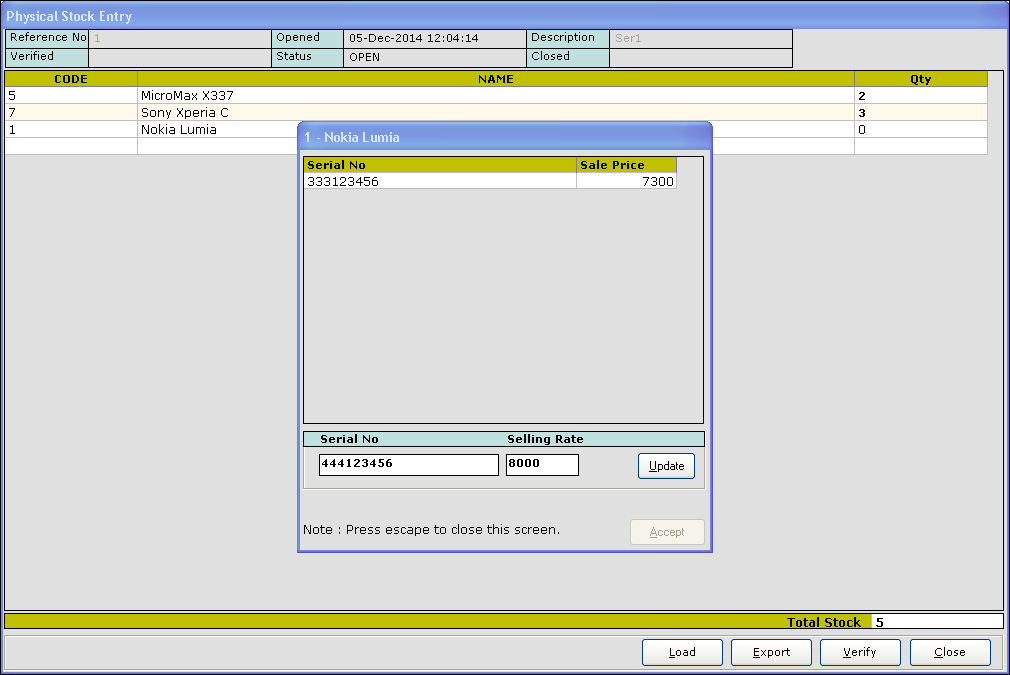Screen dimensions: 1010x675
Task: Select the sale price cell 7300
Action: point(626,182)
